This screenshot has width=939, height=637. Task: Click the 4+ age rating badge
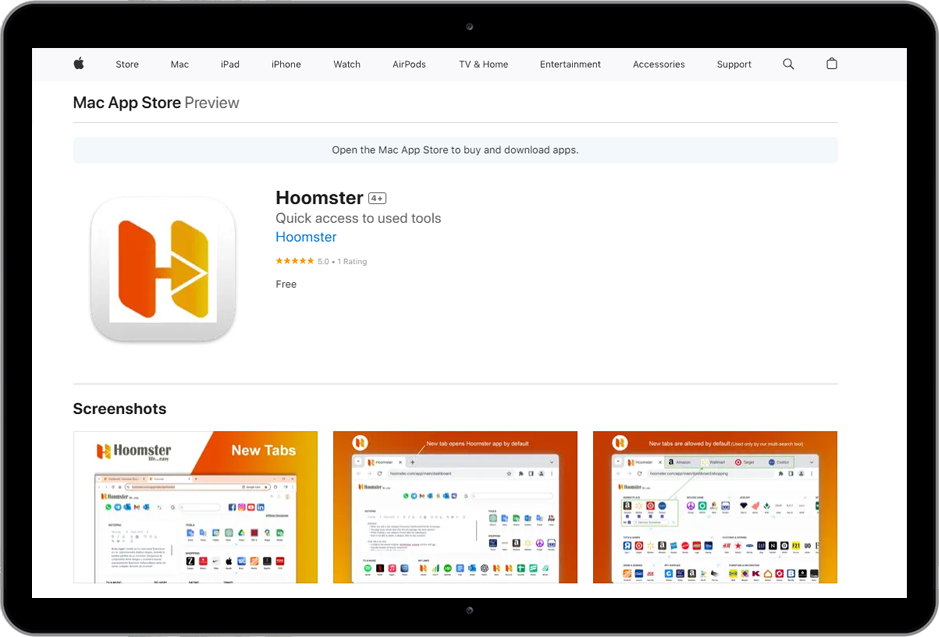coord(377,198)
